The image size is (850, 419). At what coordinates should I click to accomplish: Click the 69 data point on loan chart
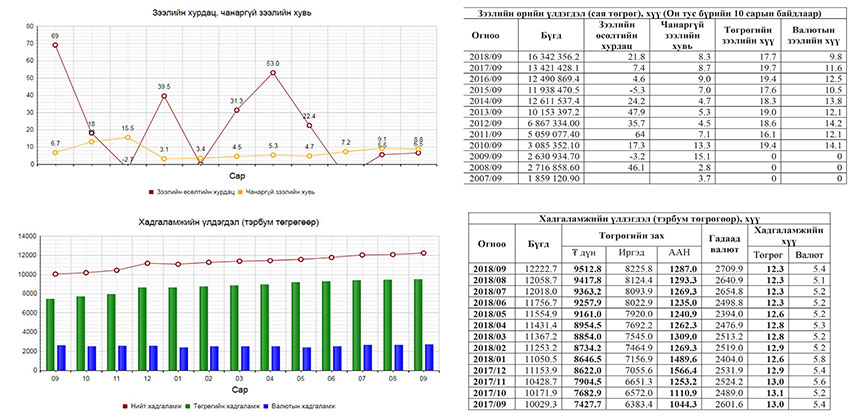55,45
